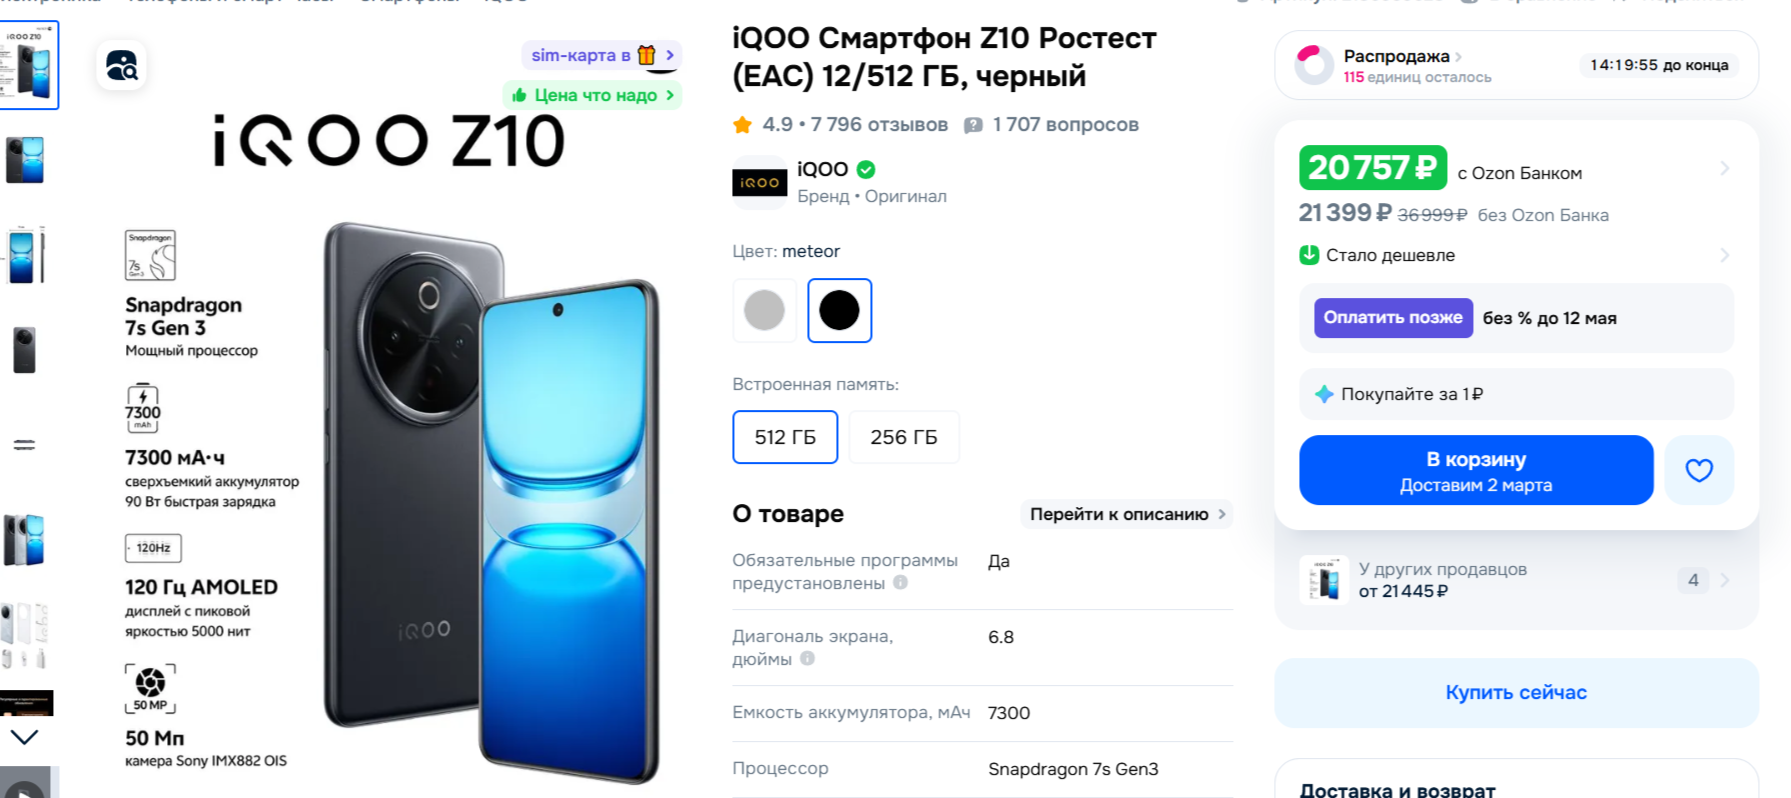This screenshot has height=798, width=1791.
Task: Open the sim-карта promo tag
Action: pyautogui.click(x=601, y=55)
